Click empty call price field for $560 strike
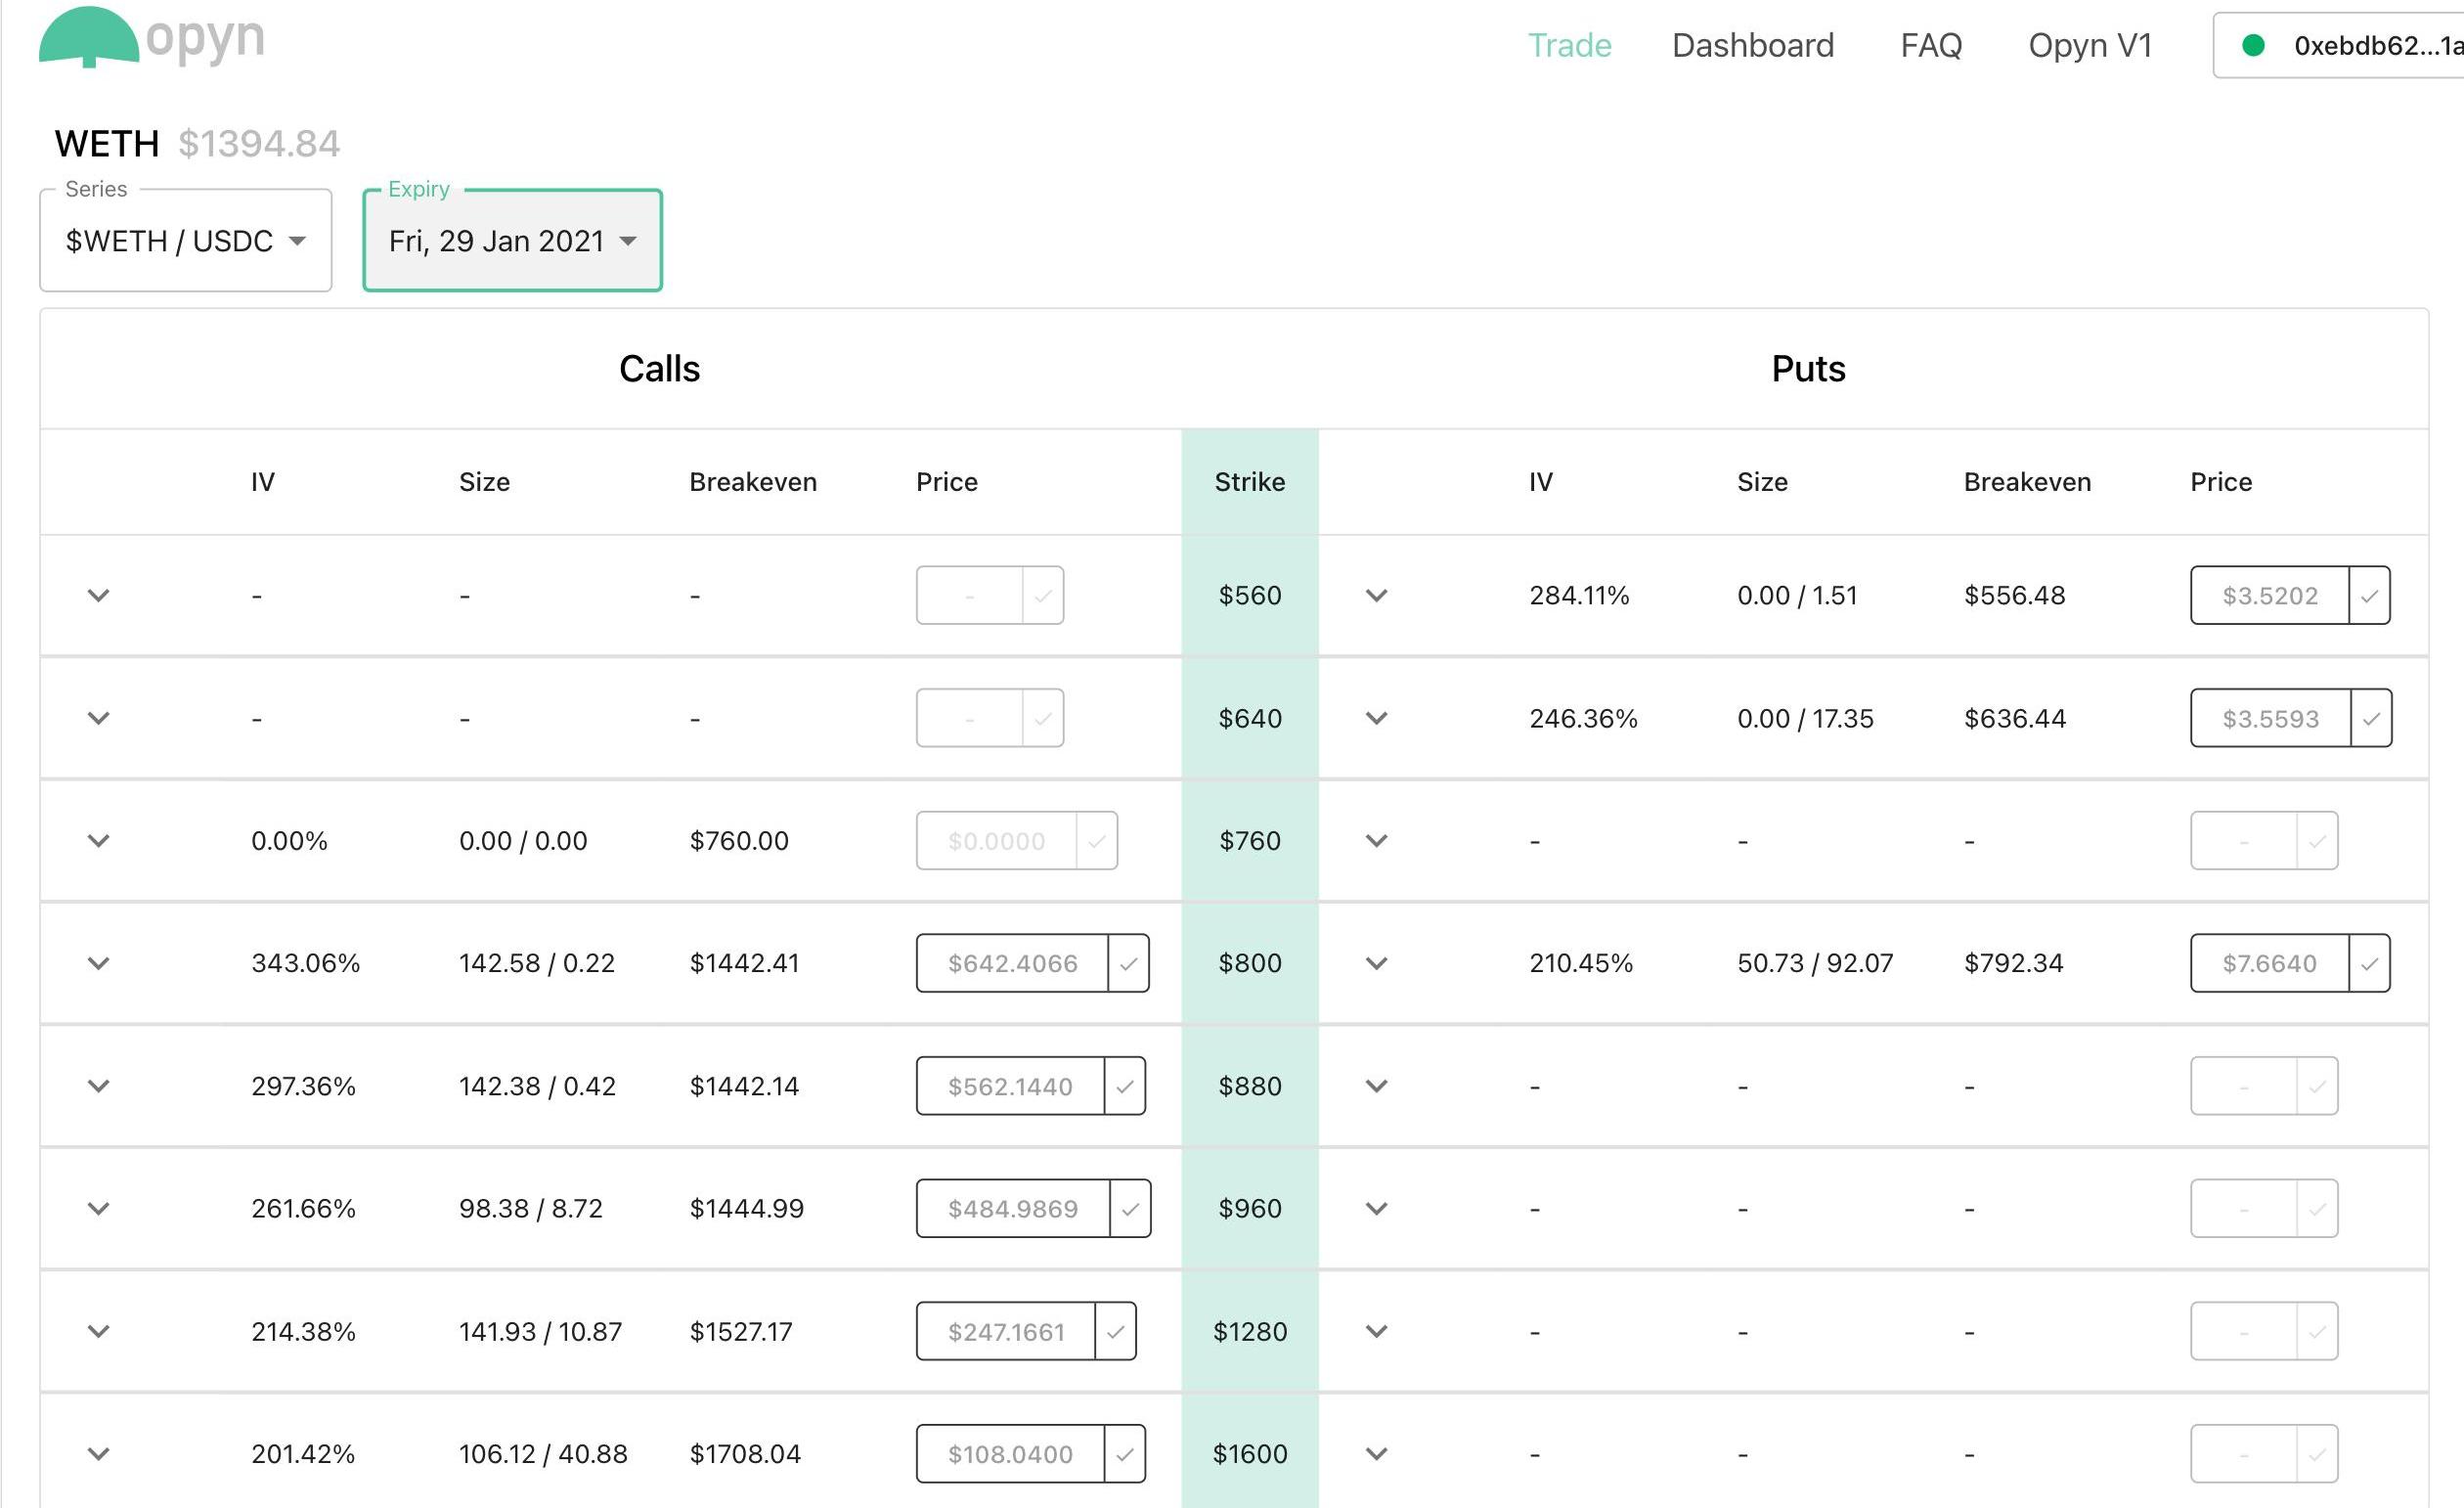 (x=969, y=596)
